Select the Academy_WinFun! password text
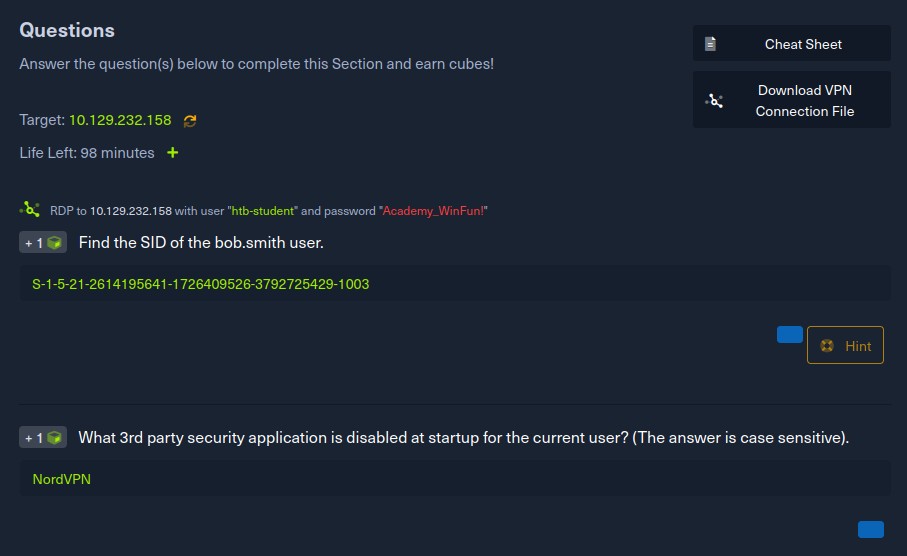907x556 pixels. coord(433,211)
